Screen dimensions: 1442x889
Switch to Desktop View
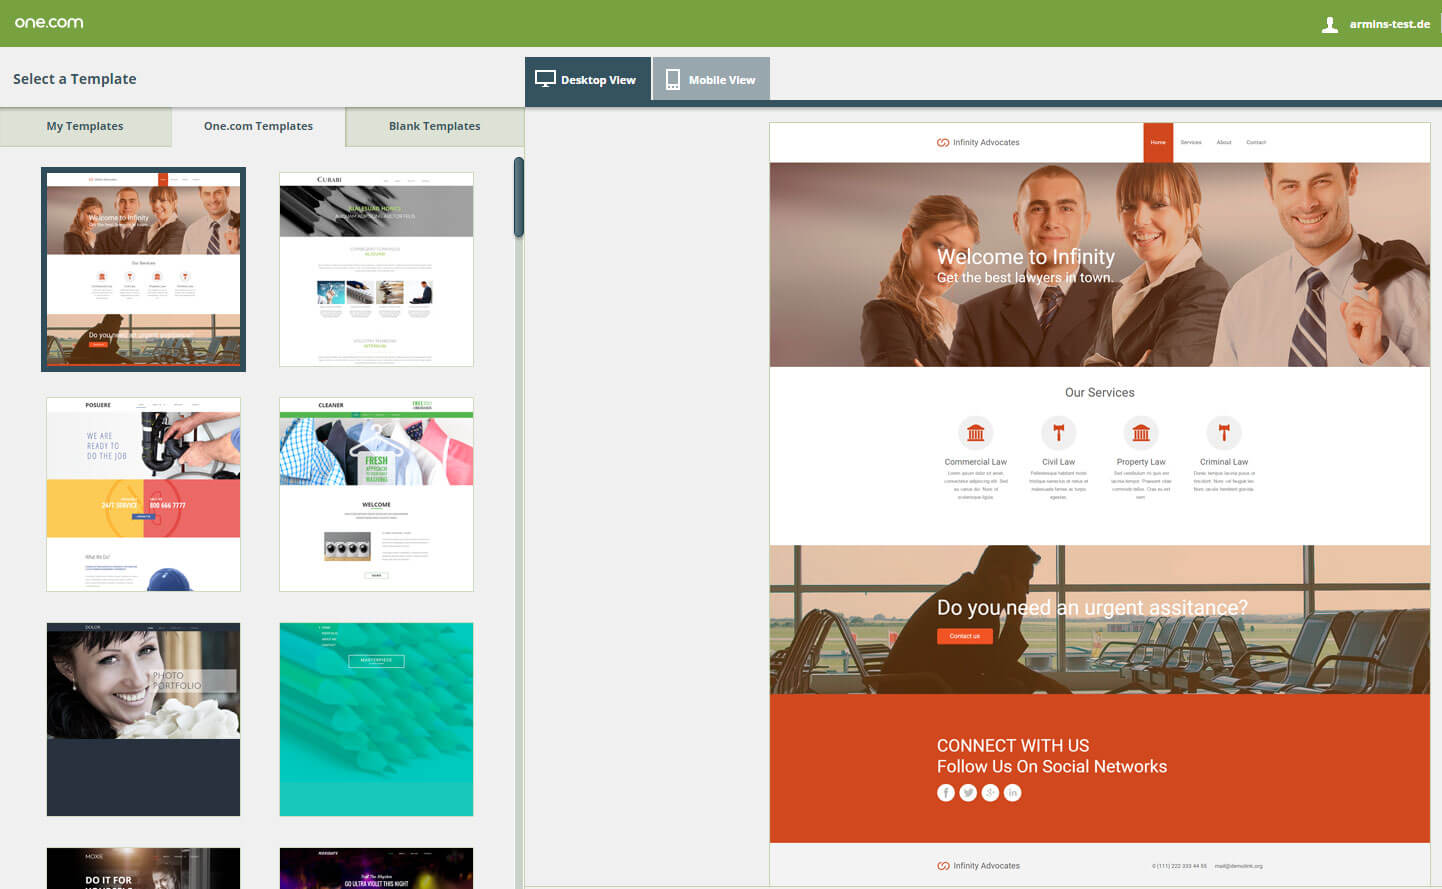(x=588, y=79)
